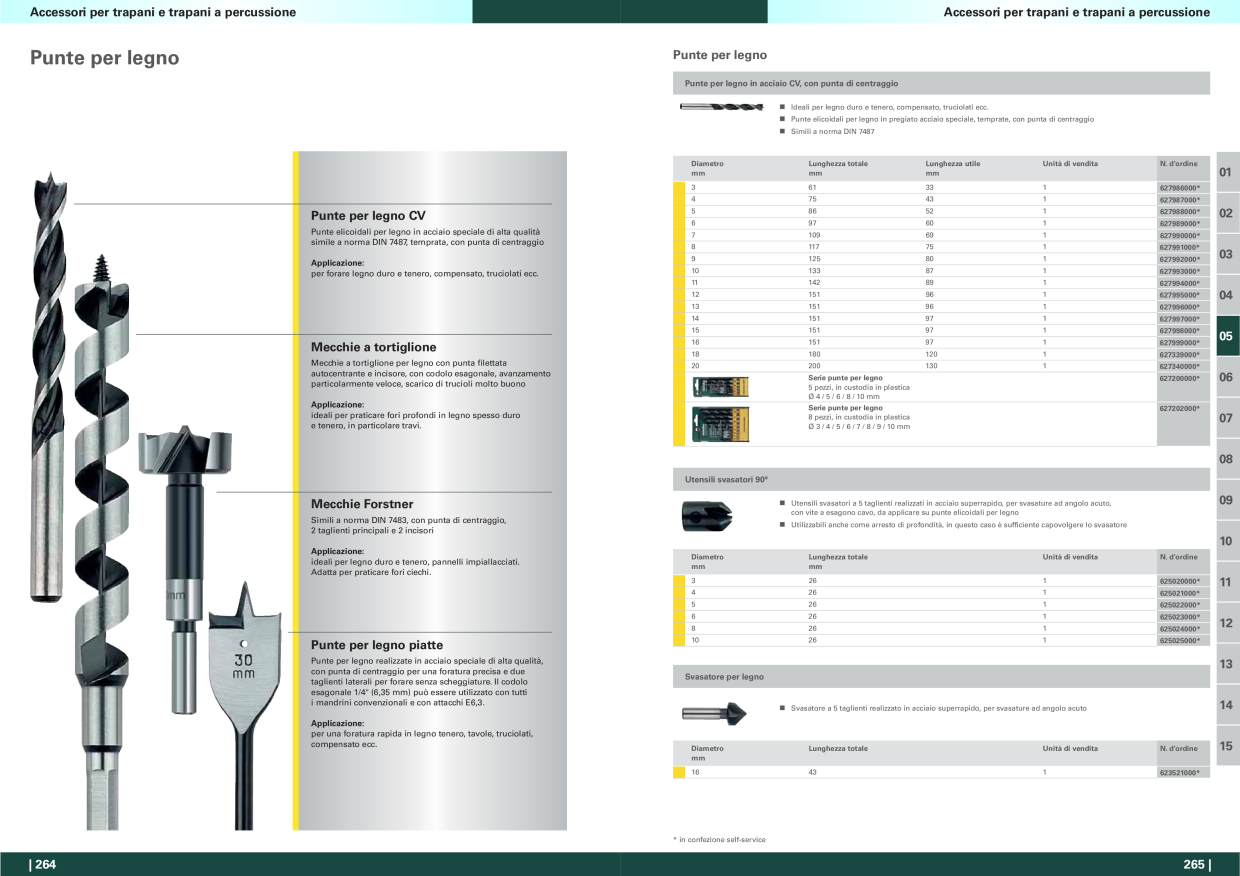The width and height of the screenshot is (1240, 876).
Task: Select the active chapter tab 05
Action: point(1227,336)
